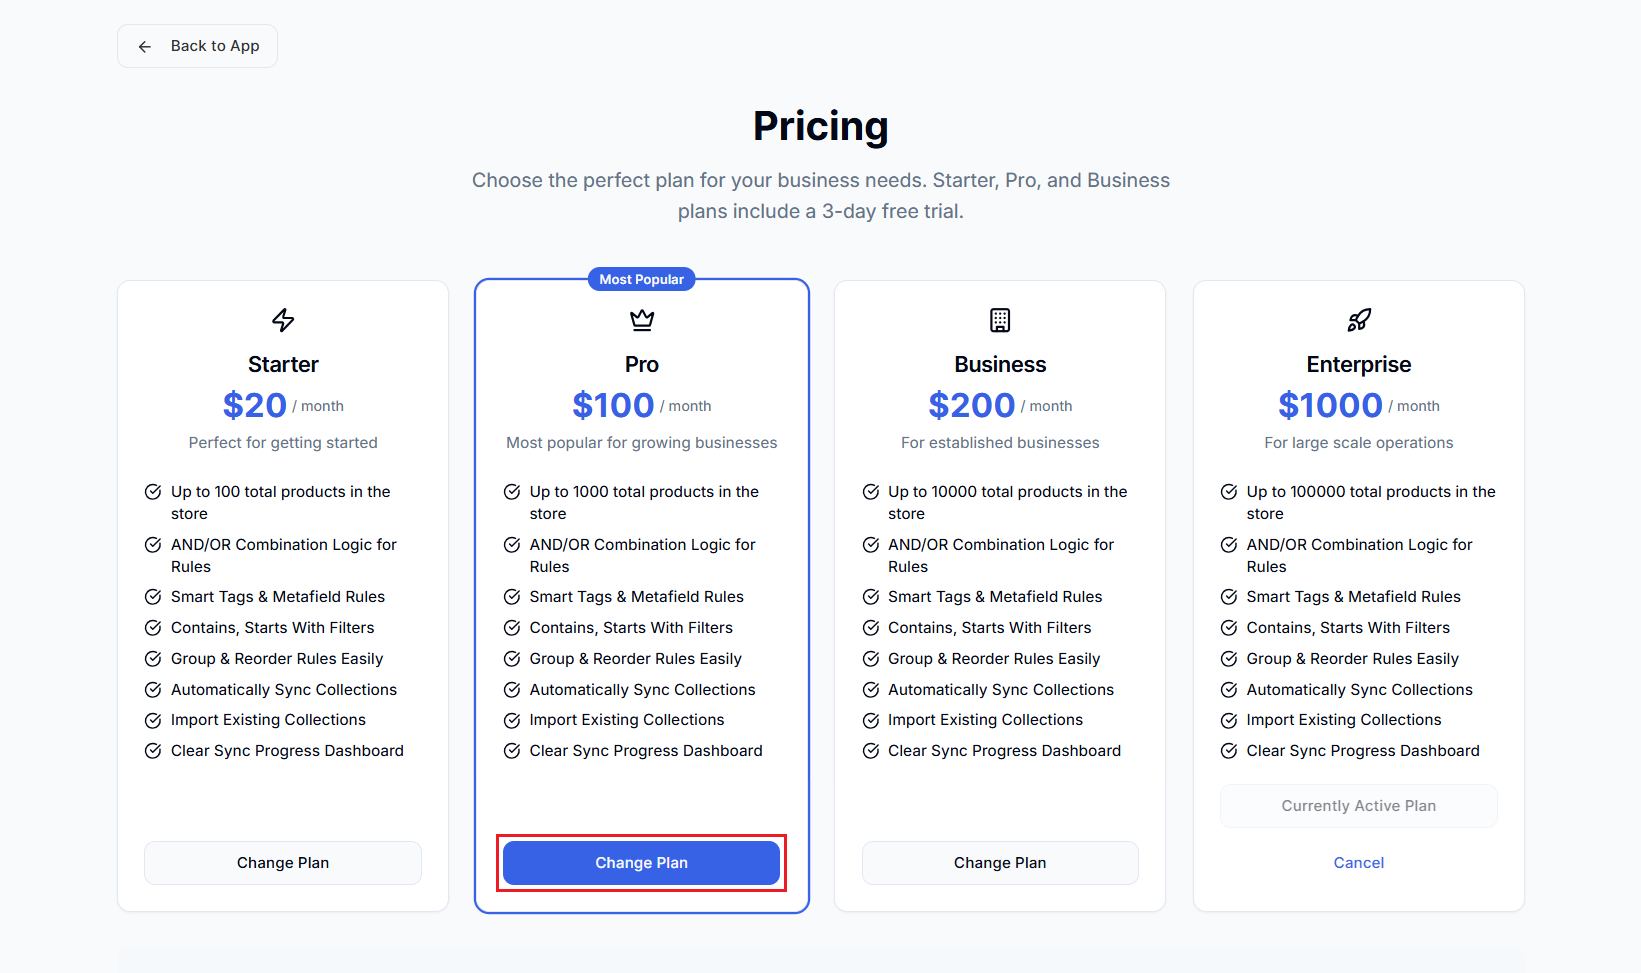Click the rocket icon on the Enterprise plan
This screenshot has width=1641, height=973.
(x=1358, y=320)
